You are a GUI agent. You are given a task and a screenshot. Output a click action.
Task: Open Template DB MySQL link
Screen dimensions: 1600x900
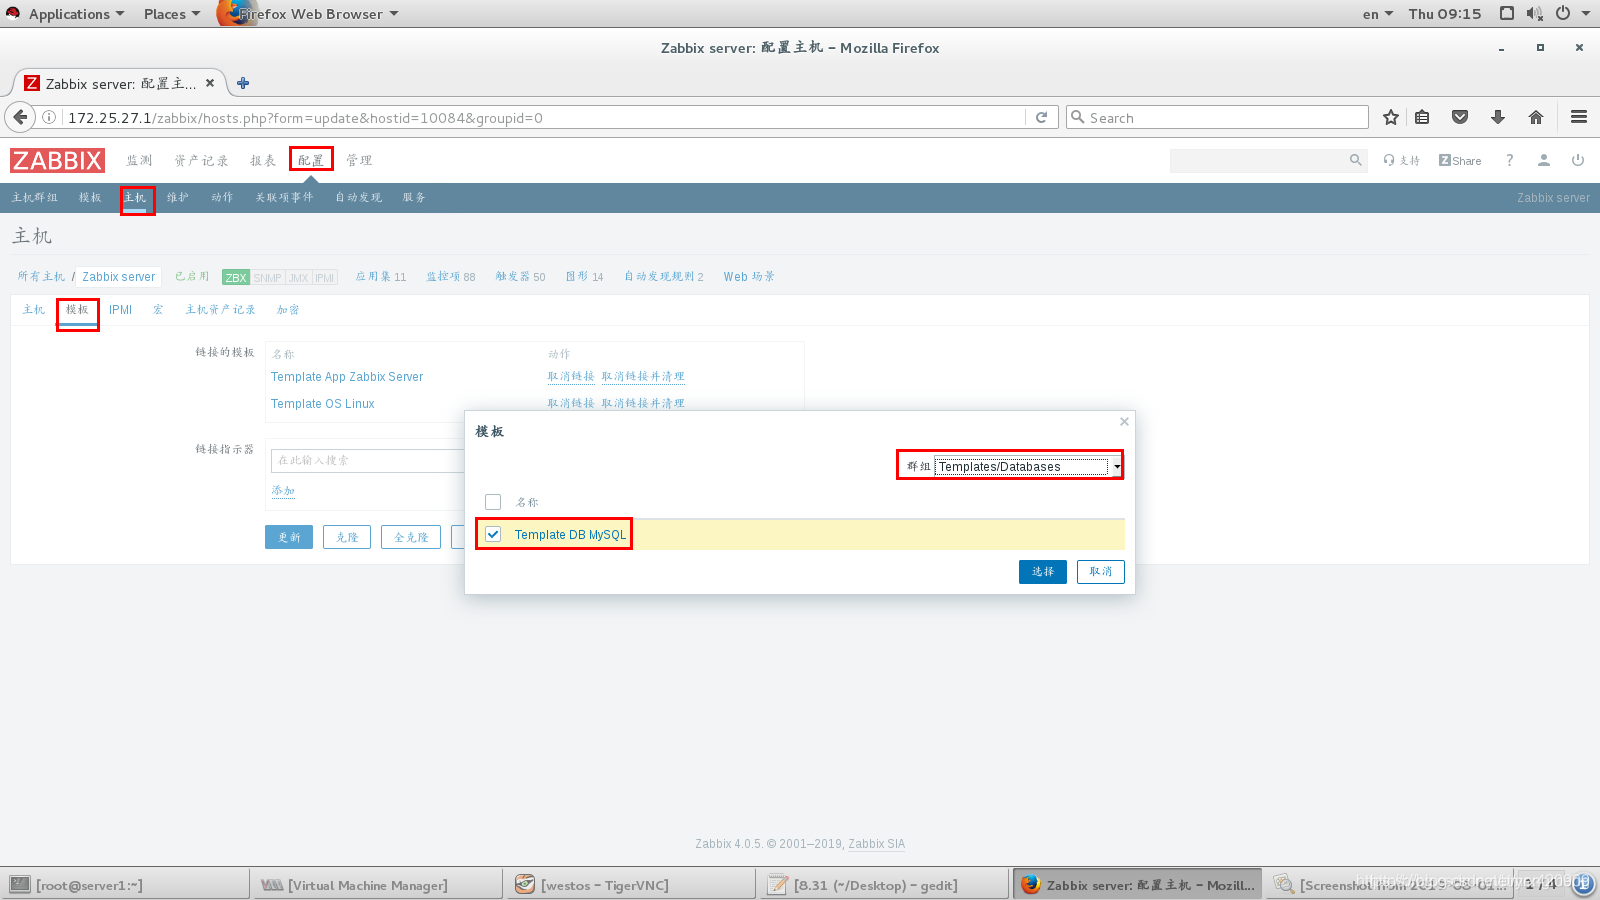(x=570, y=535)
